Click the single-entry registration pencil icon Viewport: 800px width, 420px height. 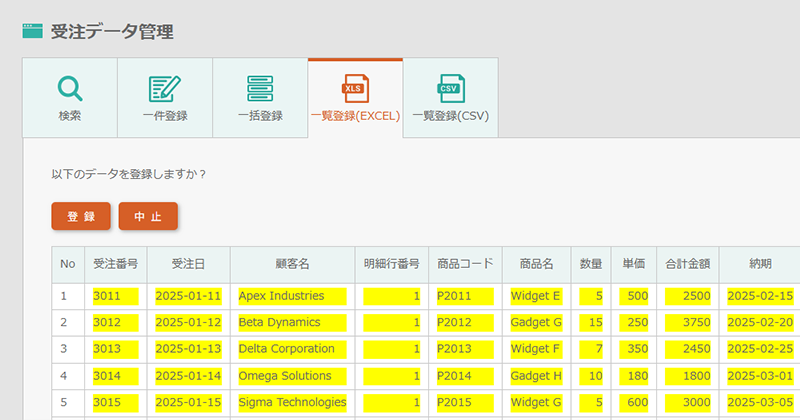[x=164, y=88]
